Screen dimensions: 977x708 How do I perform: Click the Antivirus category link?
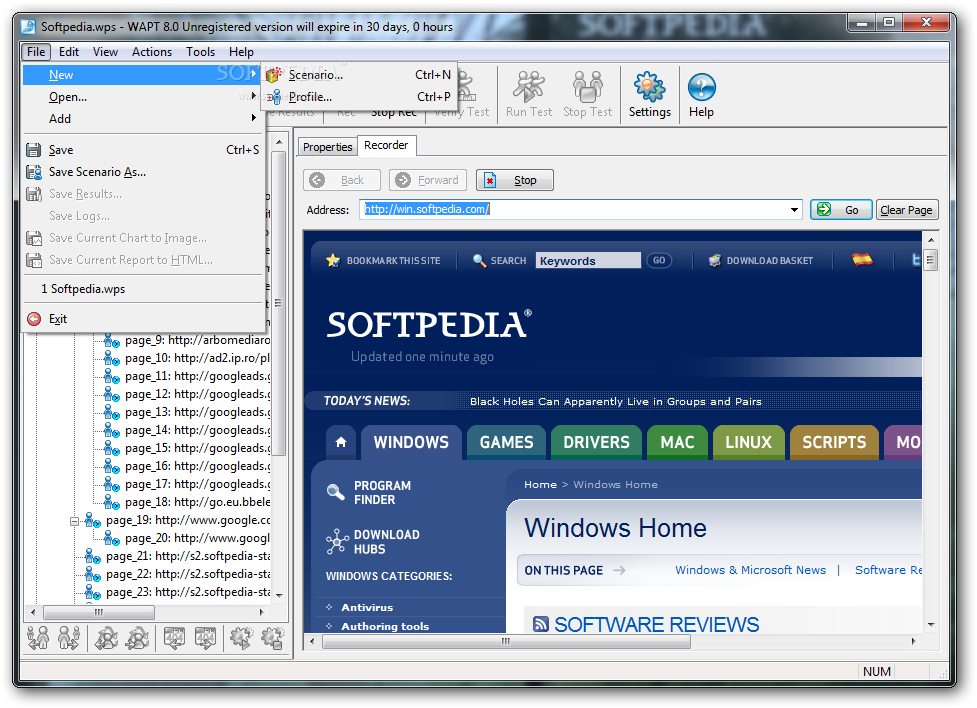(x=367, y=607)
